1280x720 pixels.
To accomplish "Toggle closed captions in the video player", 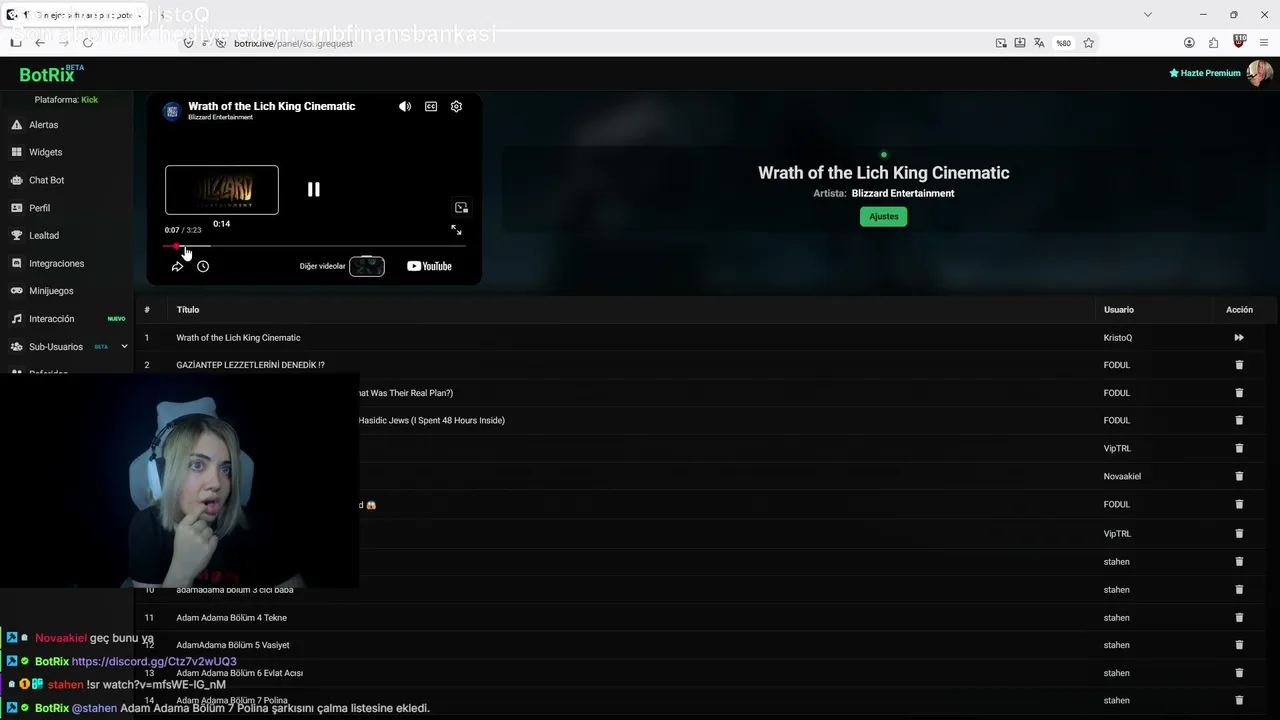I will 431,106.
